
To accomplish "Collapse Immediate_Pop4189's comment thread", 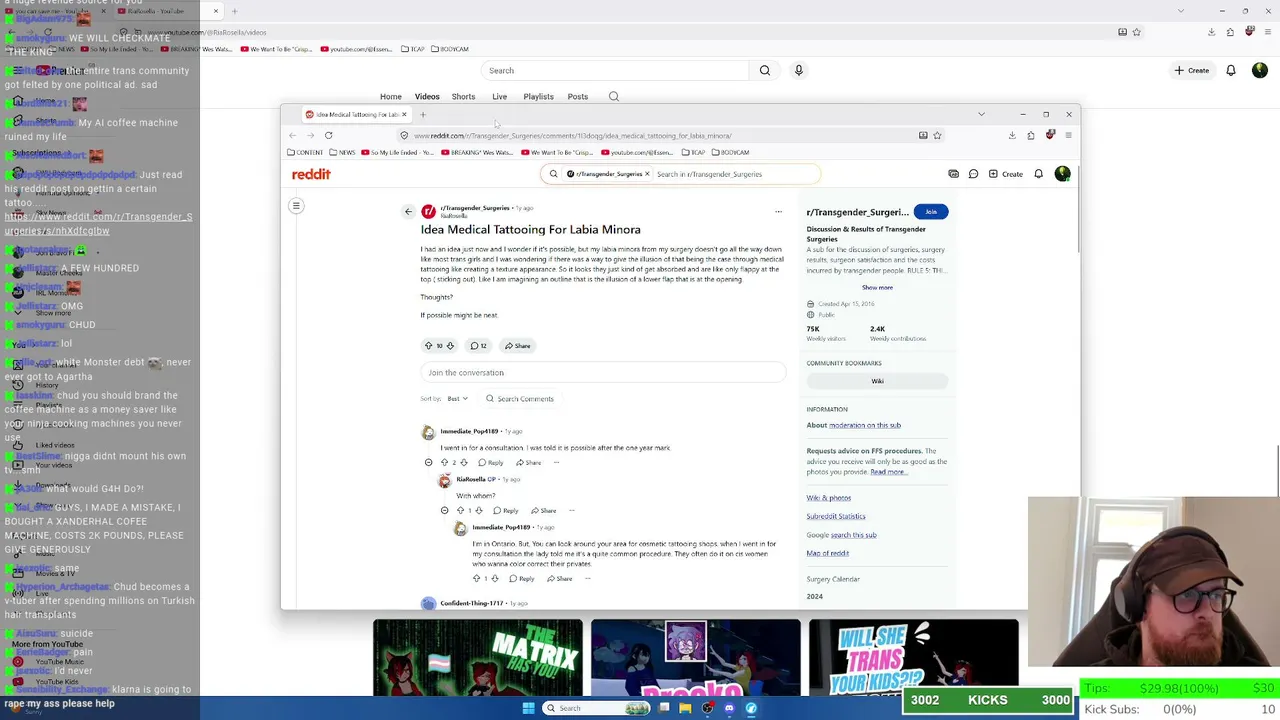I will click(429, 463).
